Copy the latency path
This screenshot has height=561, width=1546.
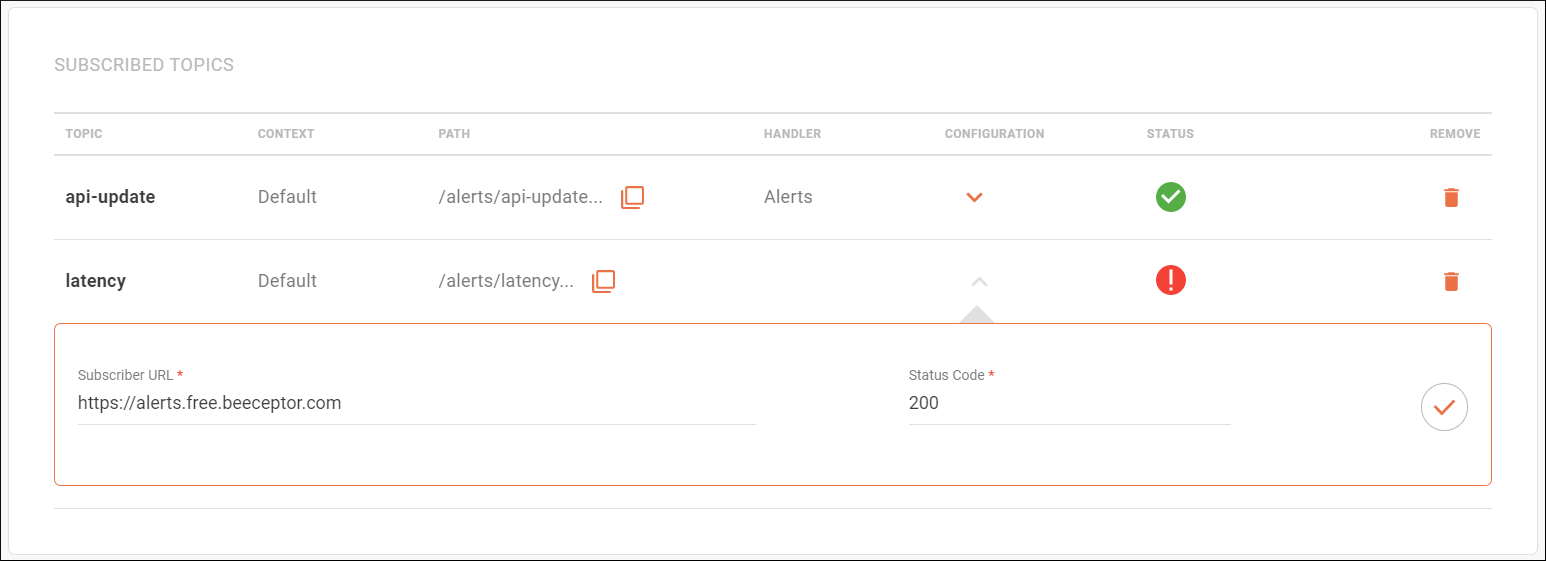603,281
